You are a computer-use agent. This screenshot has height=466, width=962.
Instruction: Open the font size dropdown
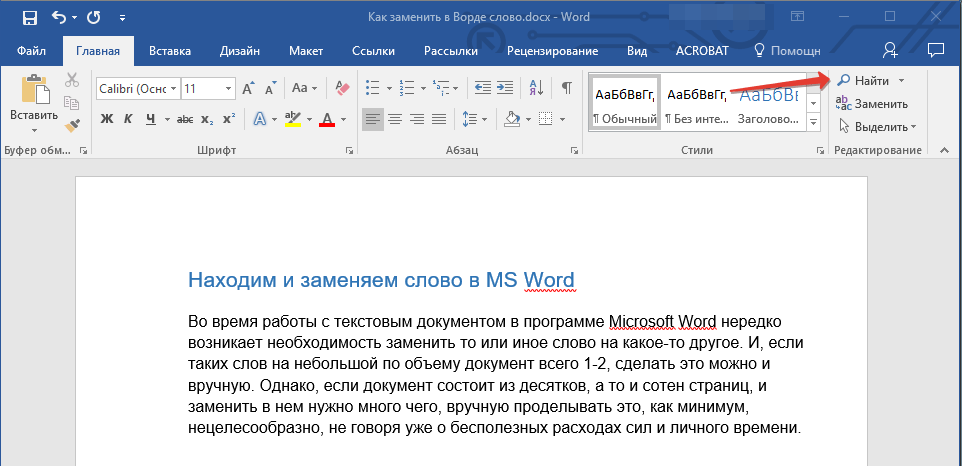pyautogui.click(x=230, y=88)
